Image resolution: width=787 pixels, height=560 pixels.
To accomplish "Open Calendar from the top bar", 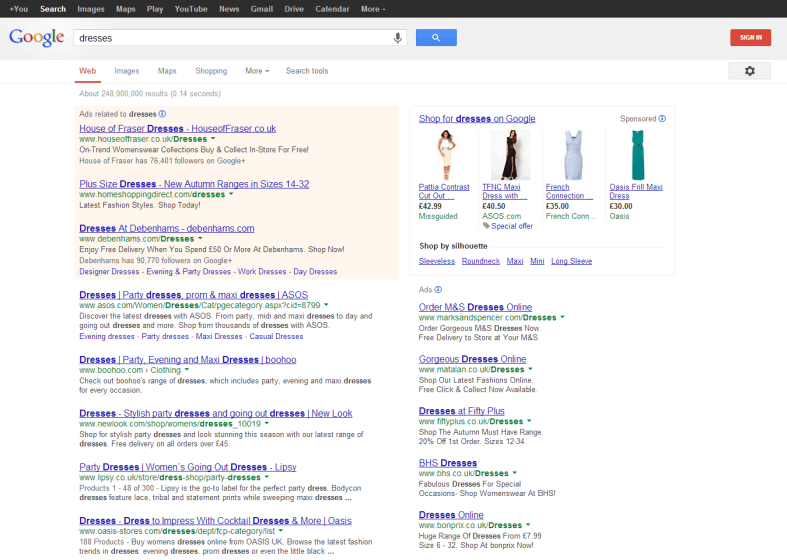I will [332, 9].
